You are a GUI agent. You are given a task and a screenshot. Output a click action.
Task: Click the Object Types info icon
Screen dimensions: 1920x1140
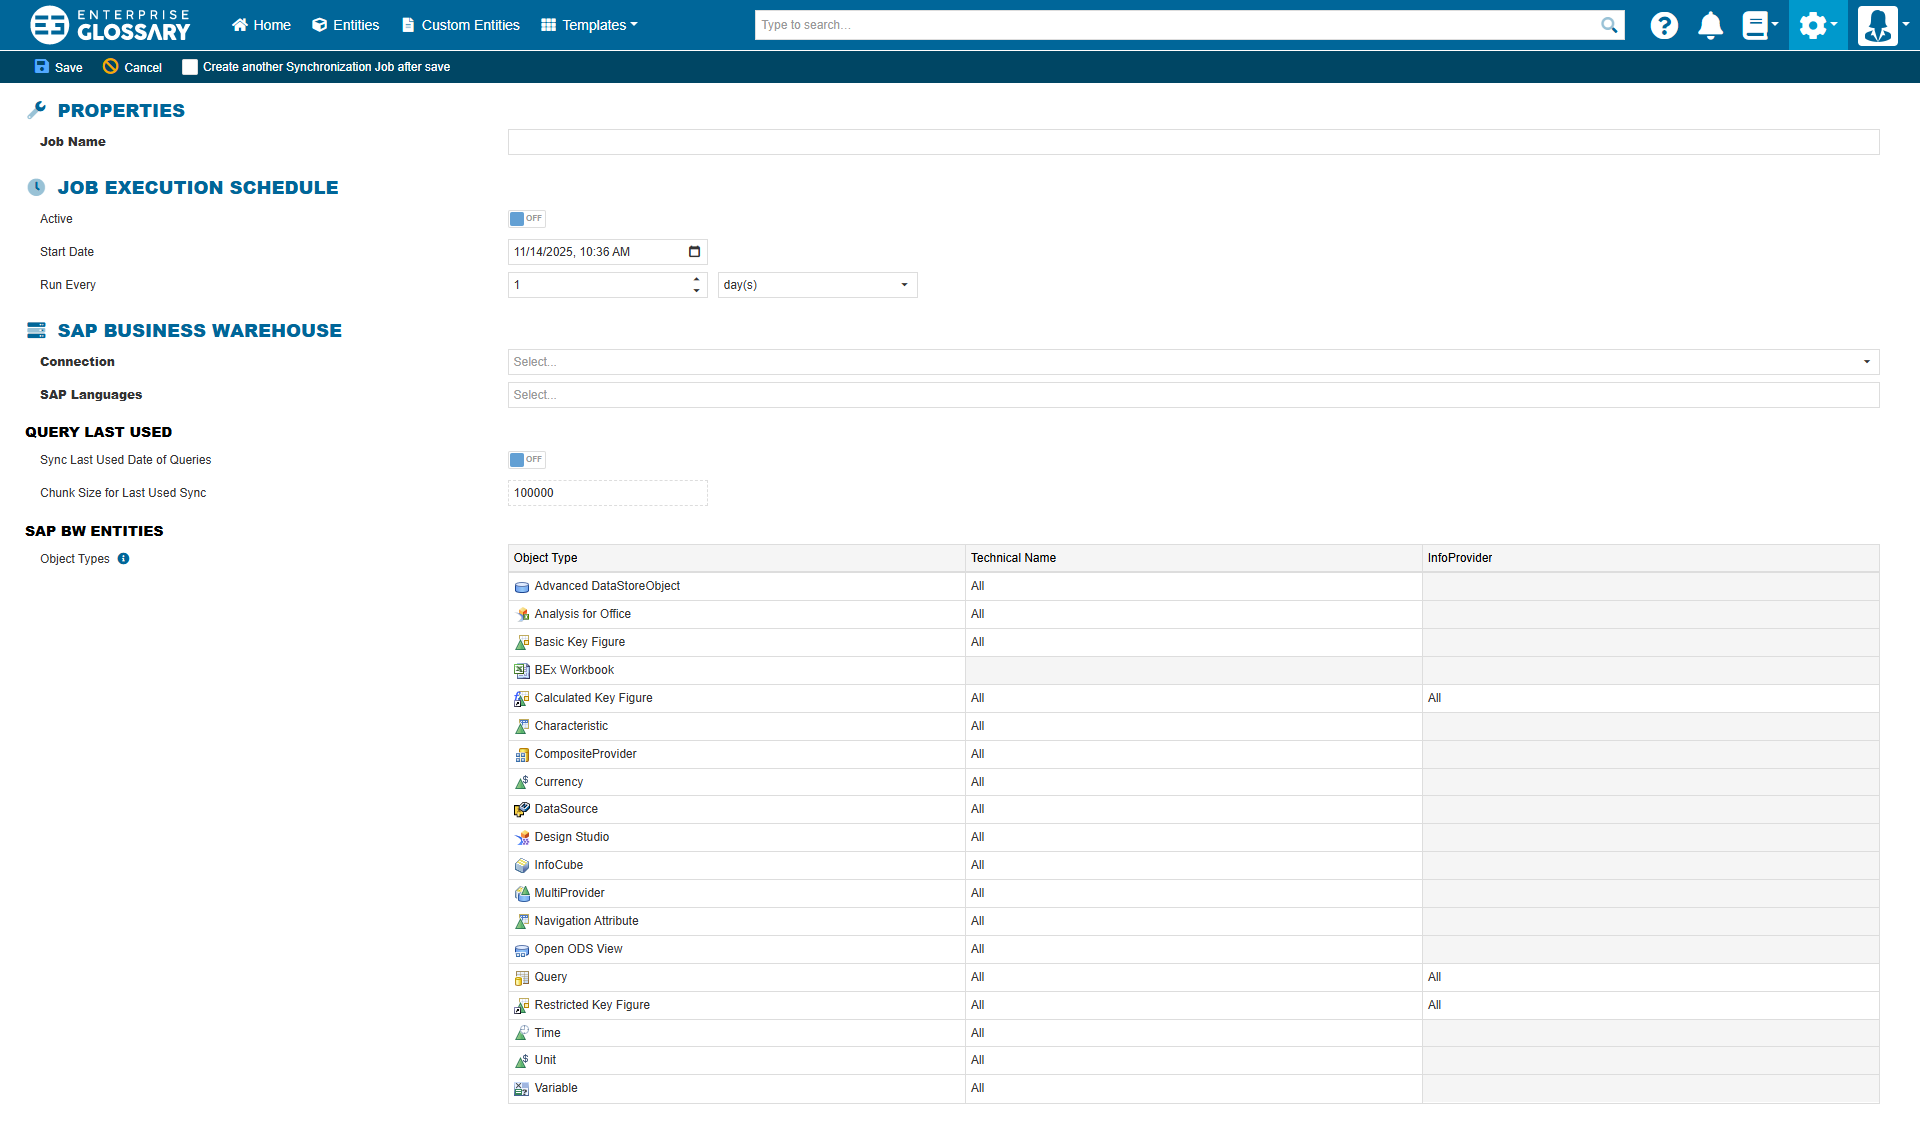click(124, 559)
